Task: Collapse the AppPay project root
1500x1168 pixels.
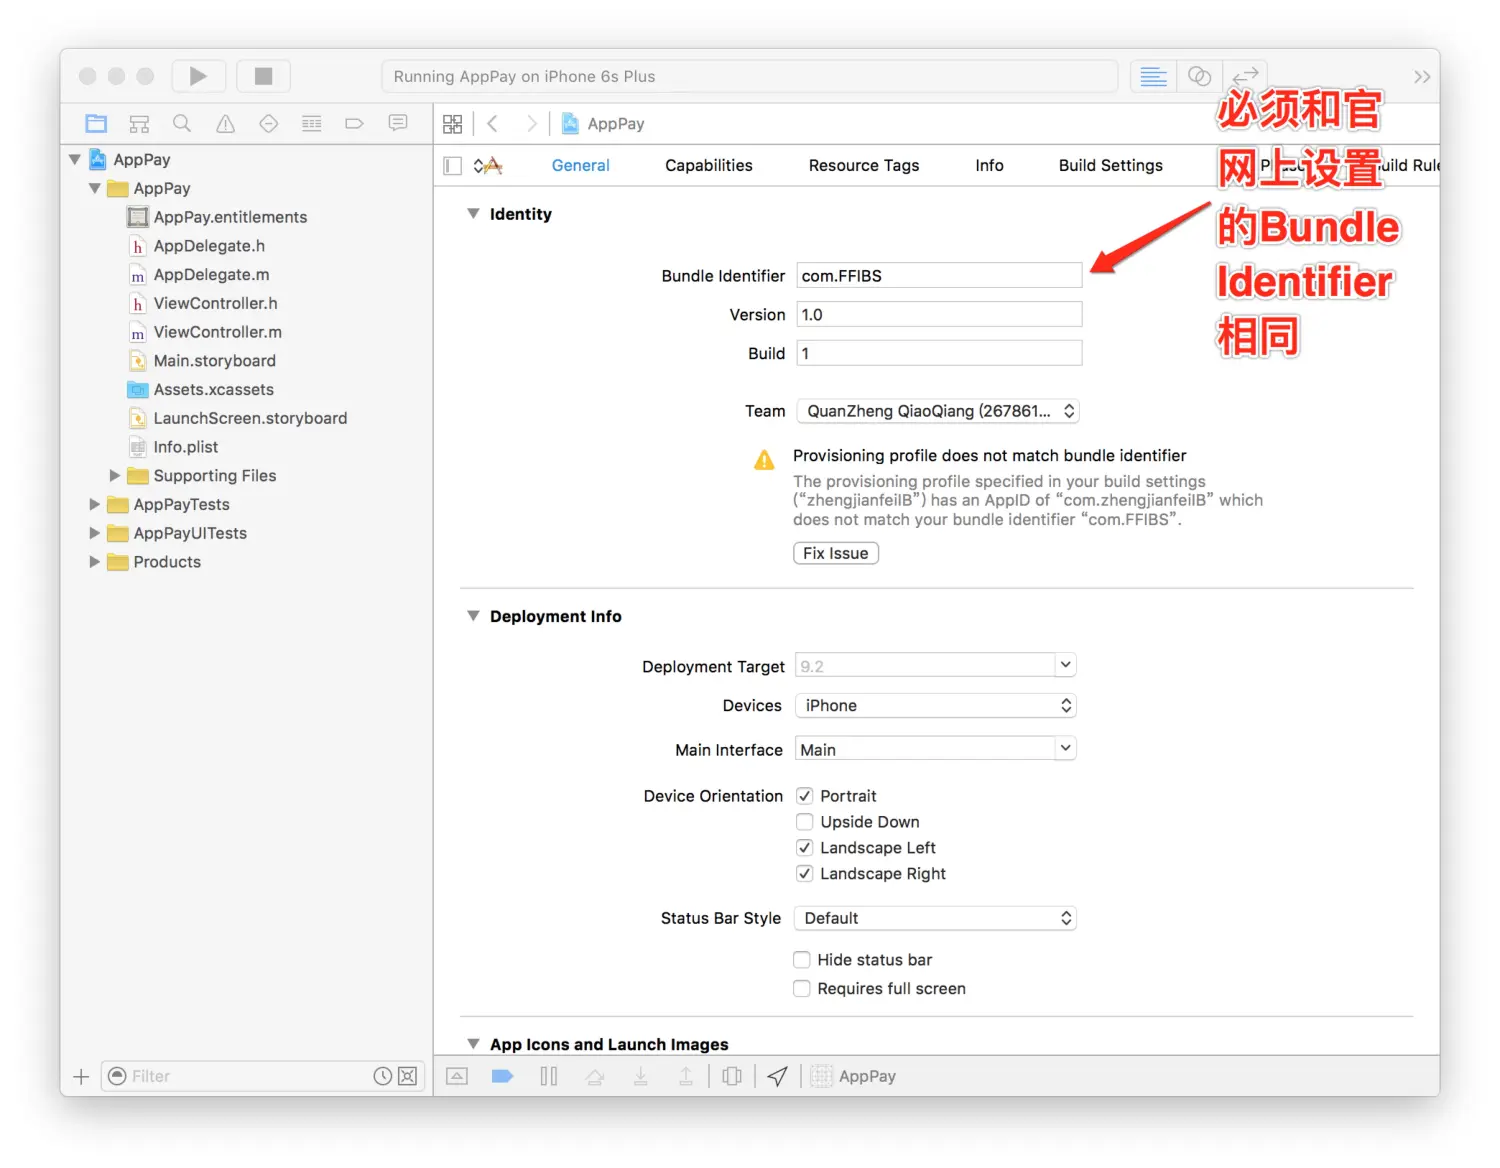Action: (x=75, y=160)
